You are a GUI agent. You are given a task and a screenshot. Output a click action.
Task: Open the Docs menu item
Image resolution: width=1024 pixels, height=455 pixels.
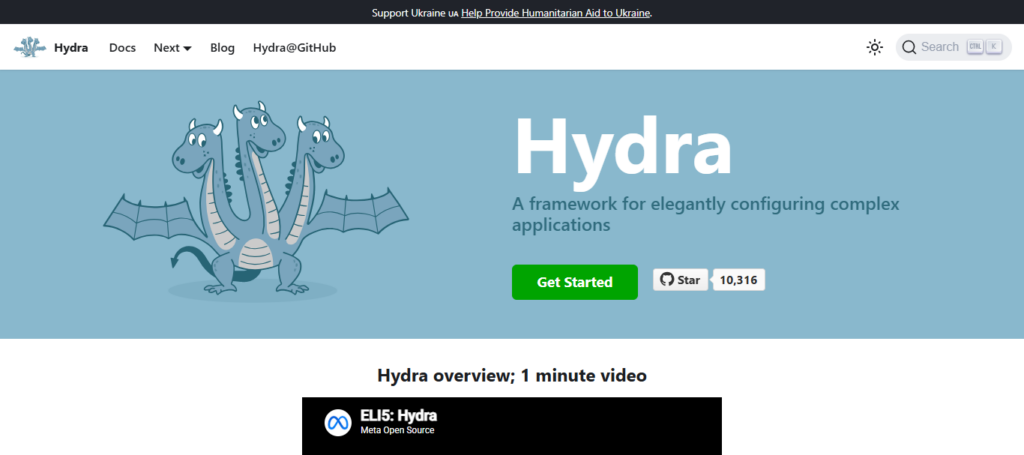tap(122, 48)
